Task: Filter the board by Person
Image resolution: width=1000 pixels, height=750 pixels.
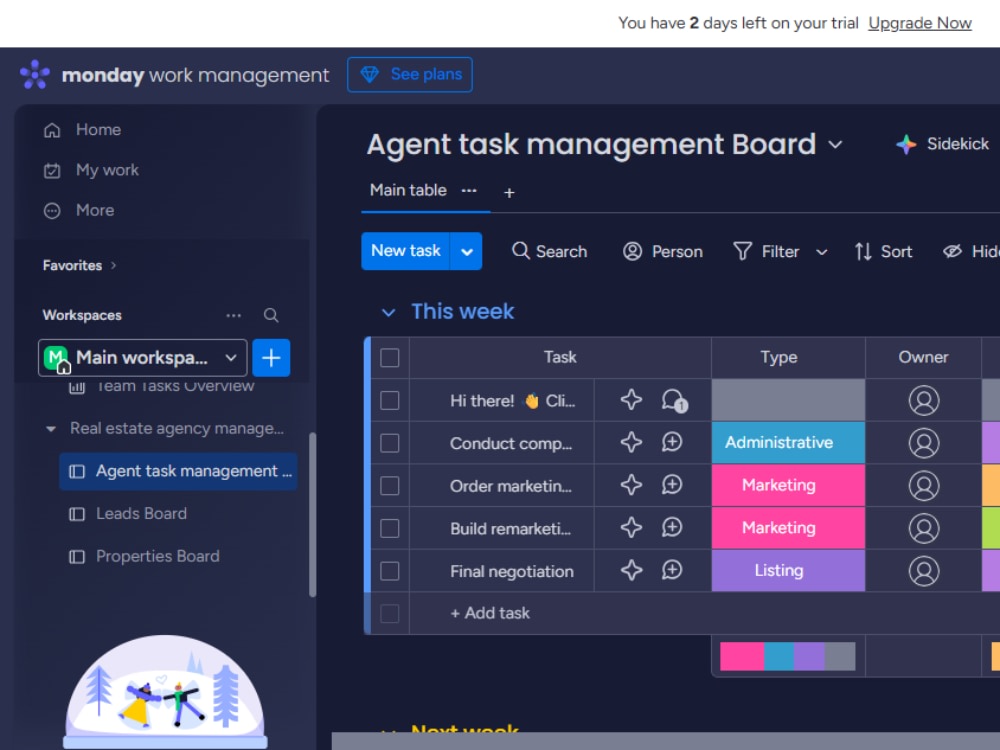Action: tap(663, 251)
